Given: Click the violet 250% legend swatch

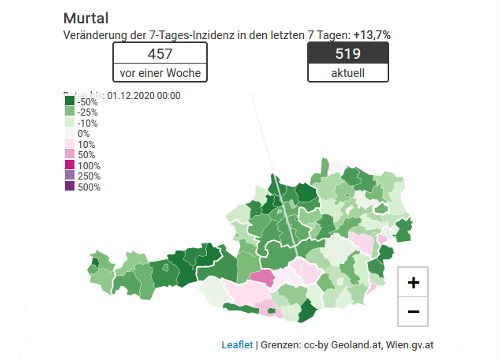Looking at the screenshot, I should (70, 175).
